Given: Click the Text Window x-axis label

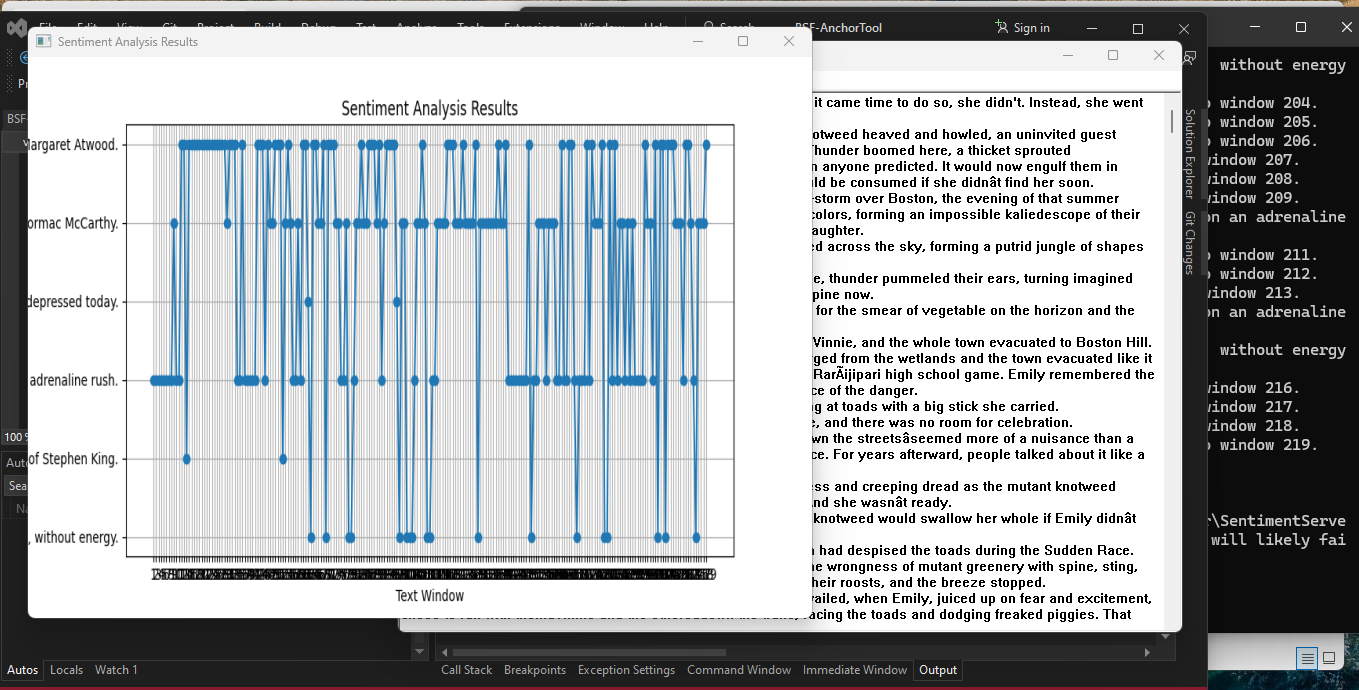Looking at the screenshot, I should (x=430, y=595).
